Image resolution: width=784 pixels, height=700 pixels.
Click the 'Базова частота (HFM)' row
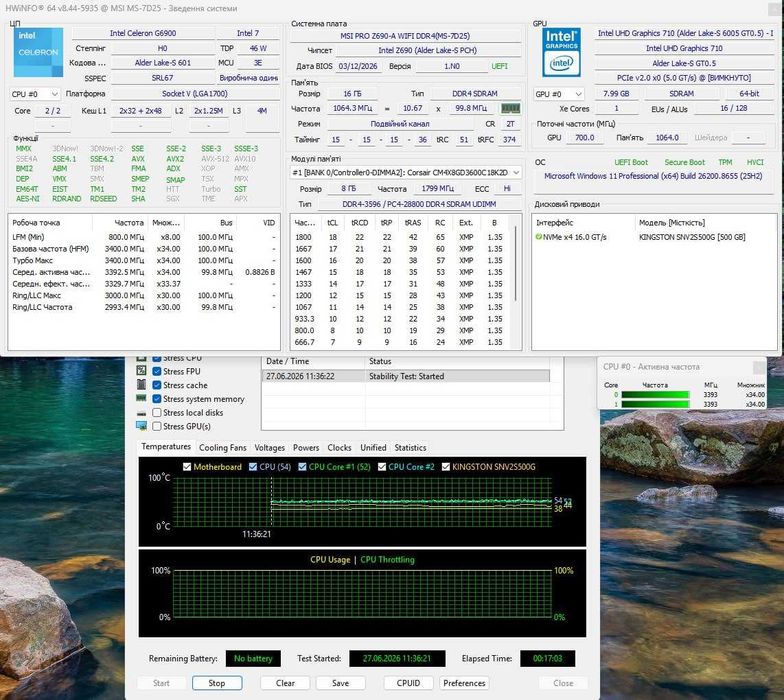[x=144, y=248]
